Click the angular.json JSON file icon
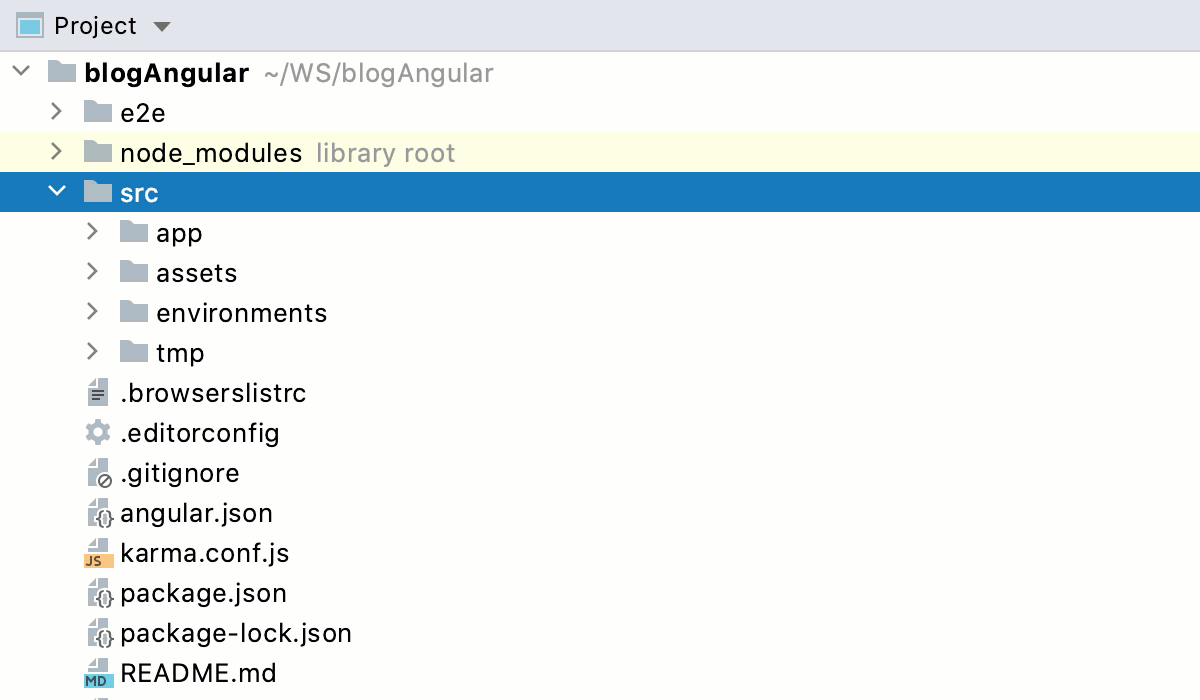 [97, 513]
